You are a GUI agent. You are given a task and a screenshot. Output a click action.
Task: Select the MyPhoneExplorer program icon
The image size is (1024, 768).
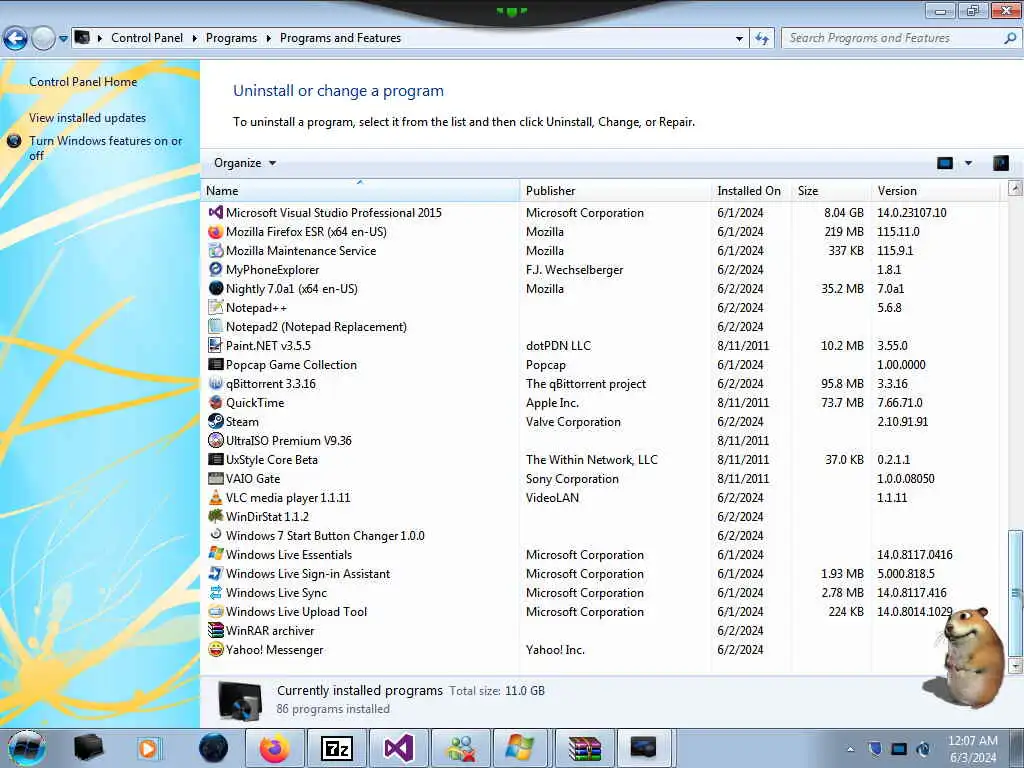(216, 270)
